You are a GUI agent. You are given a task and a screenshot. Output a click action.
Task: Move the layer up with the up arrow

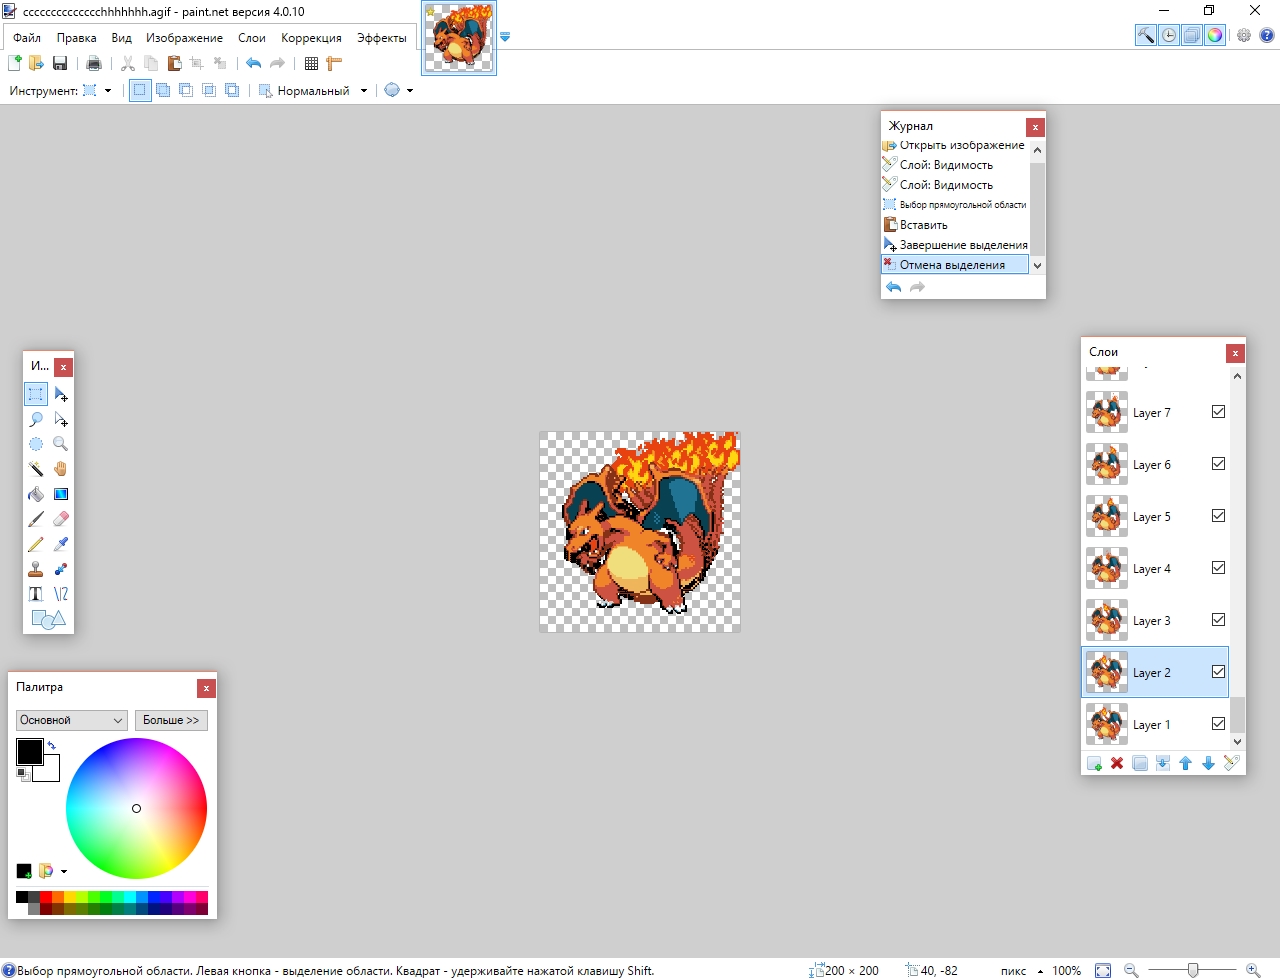1186,763
